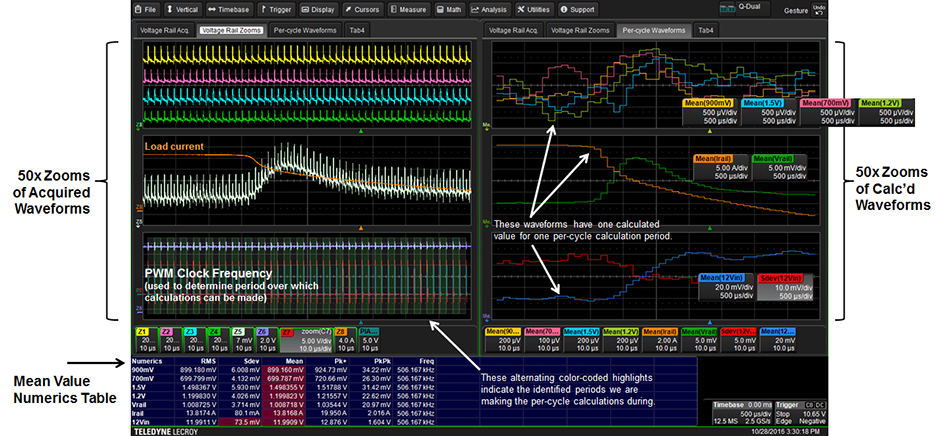Click the Utilities wrench icon
The height and width of the screenshot is (436, 940).
click(x=522, y=9)
